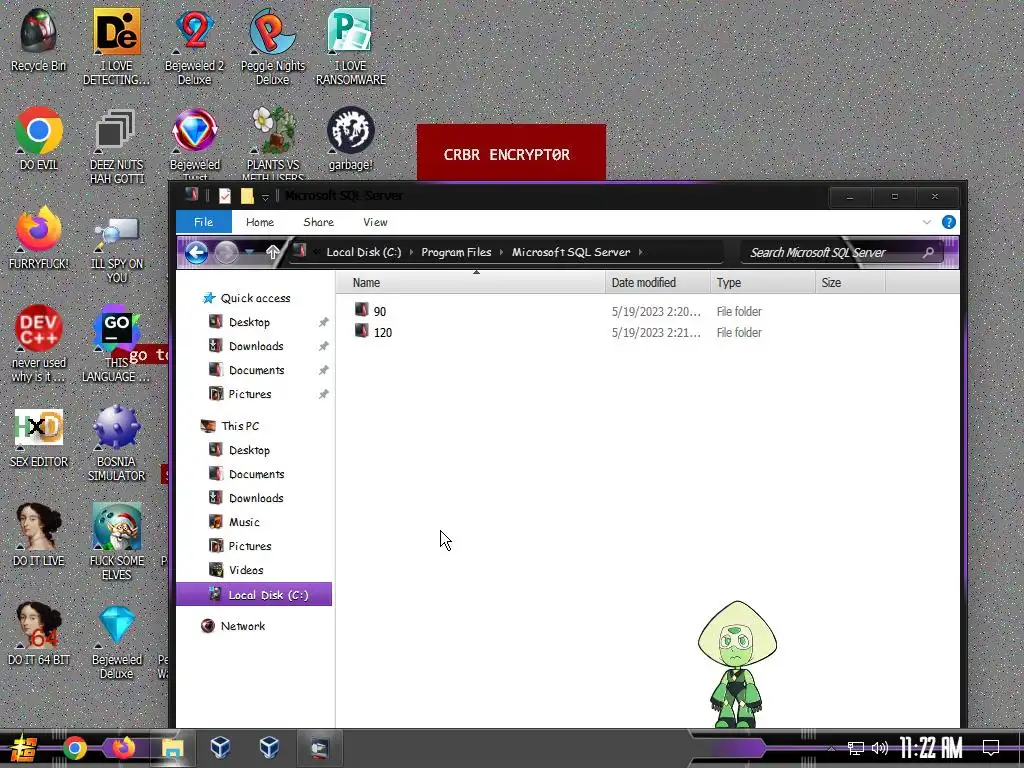Viewport: 1024px width, 768px height.
Task: Expand the Program Files breadcrumb chevron
Action: (501, 252)
